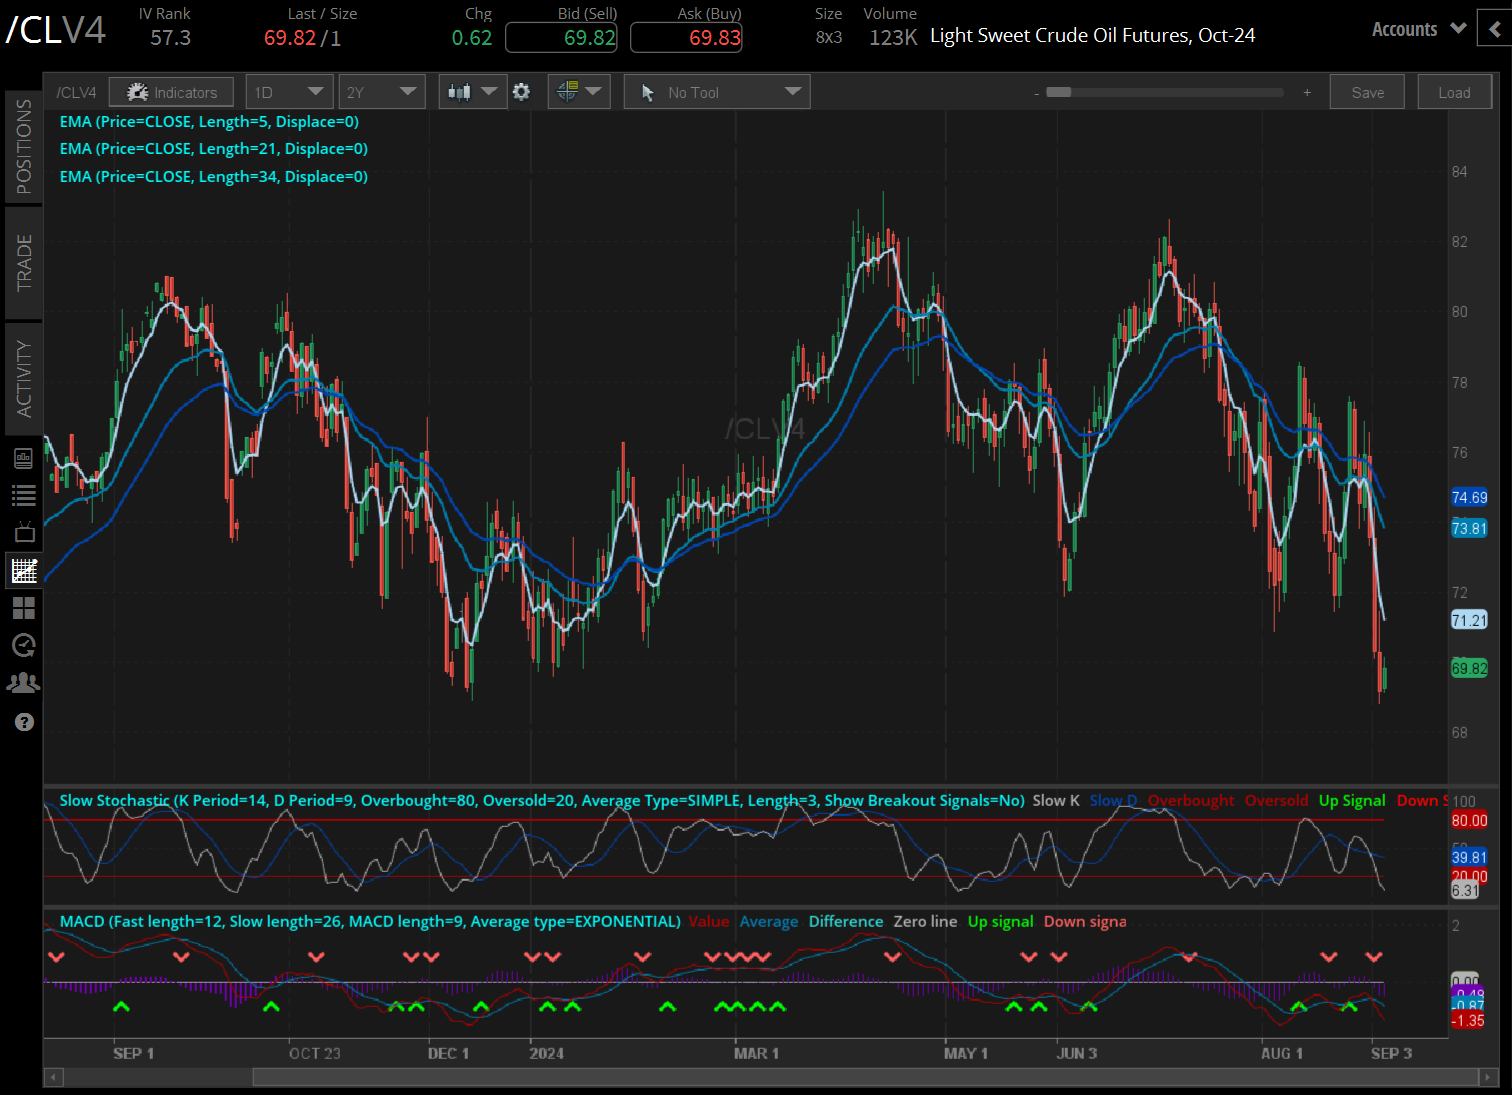Select the live TV sidebar icon
This screenshot has width=1512, height=1095.
(x=24, y=532)
